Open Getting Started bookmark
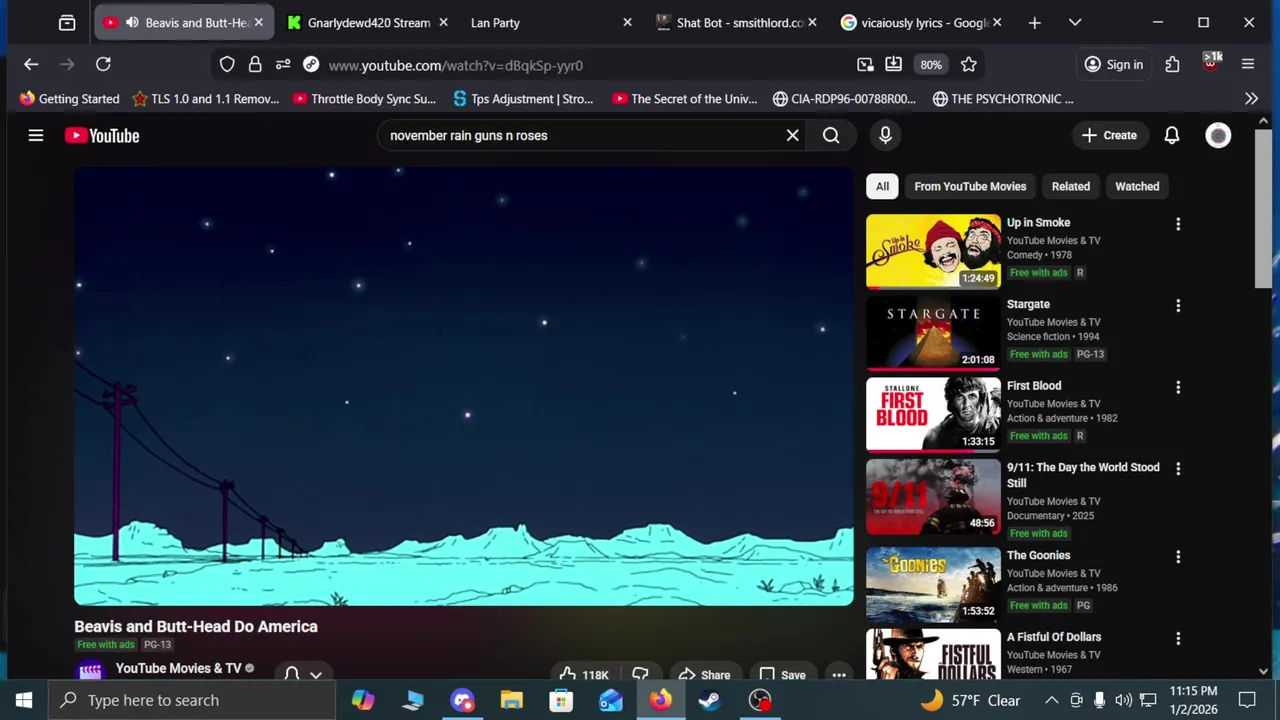Viewport: 1280px width, 720px height. click(x=70, y=98)
